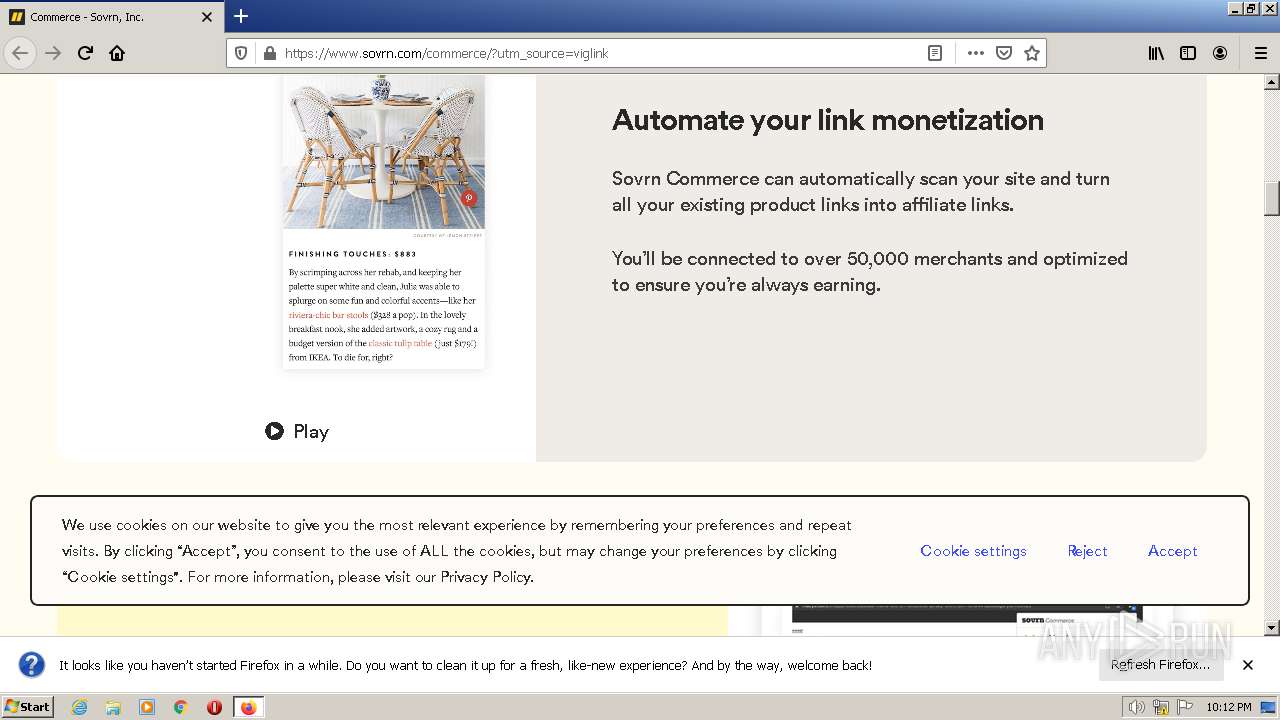Click the dining chairs article image

pos(384,151)
